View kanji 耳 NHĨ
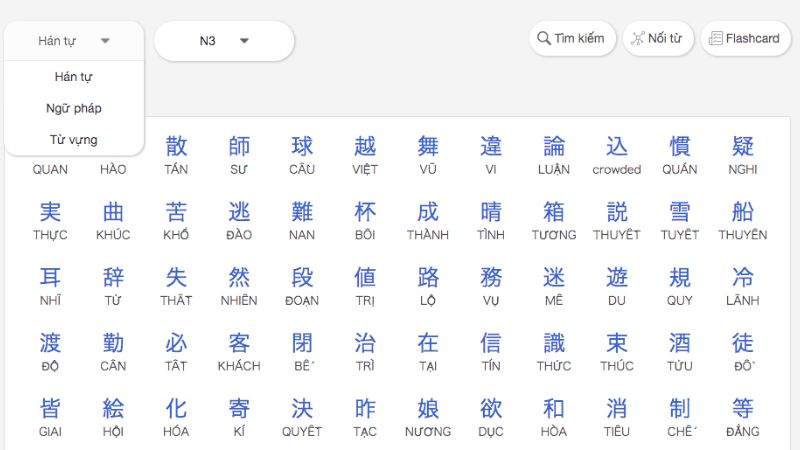800x450 pixels. pyautogui.click(x=50, y=286)
